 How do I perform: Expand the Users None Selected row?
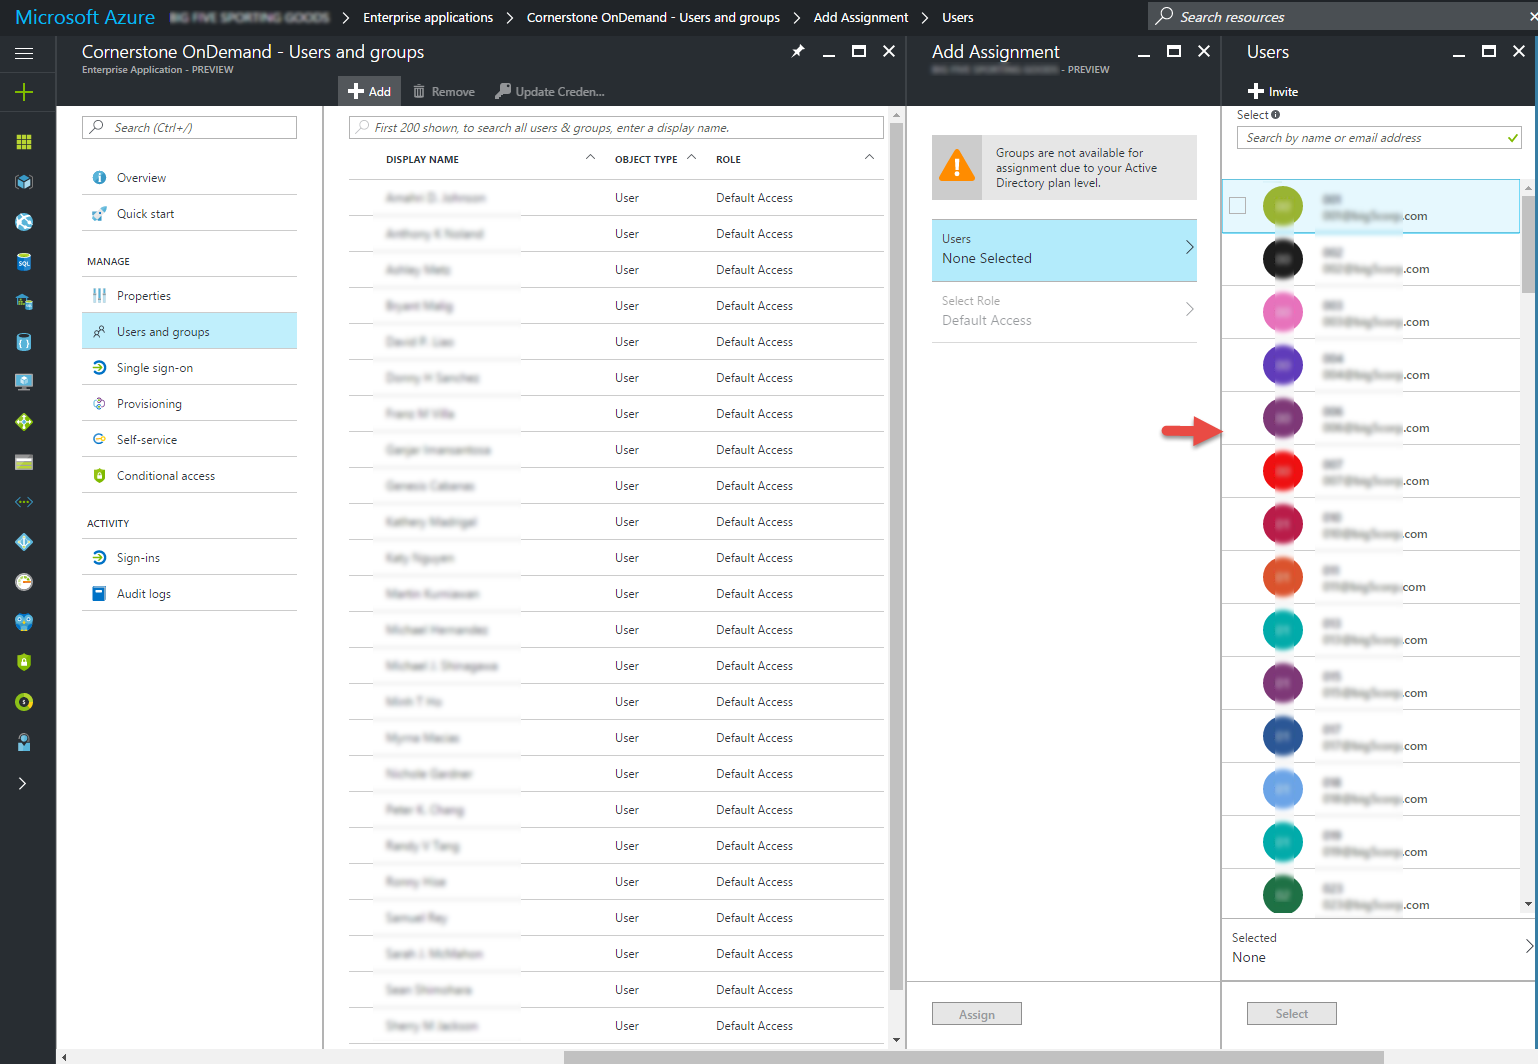(x=1064, y=249)
